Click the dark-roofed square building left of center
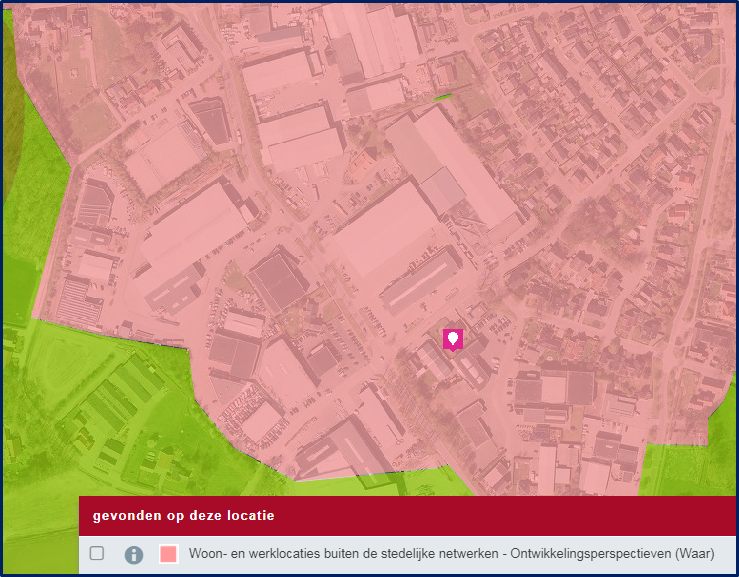739x577 pixels. coord(279,280)
